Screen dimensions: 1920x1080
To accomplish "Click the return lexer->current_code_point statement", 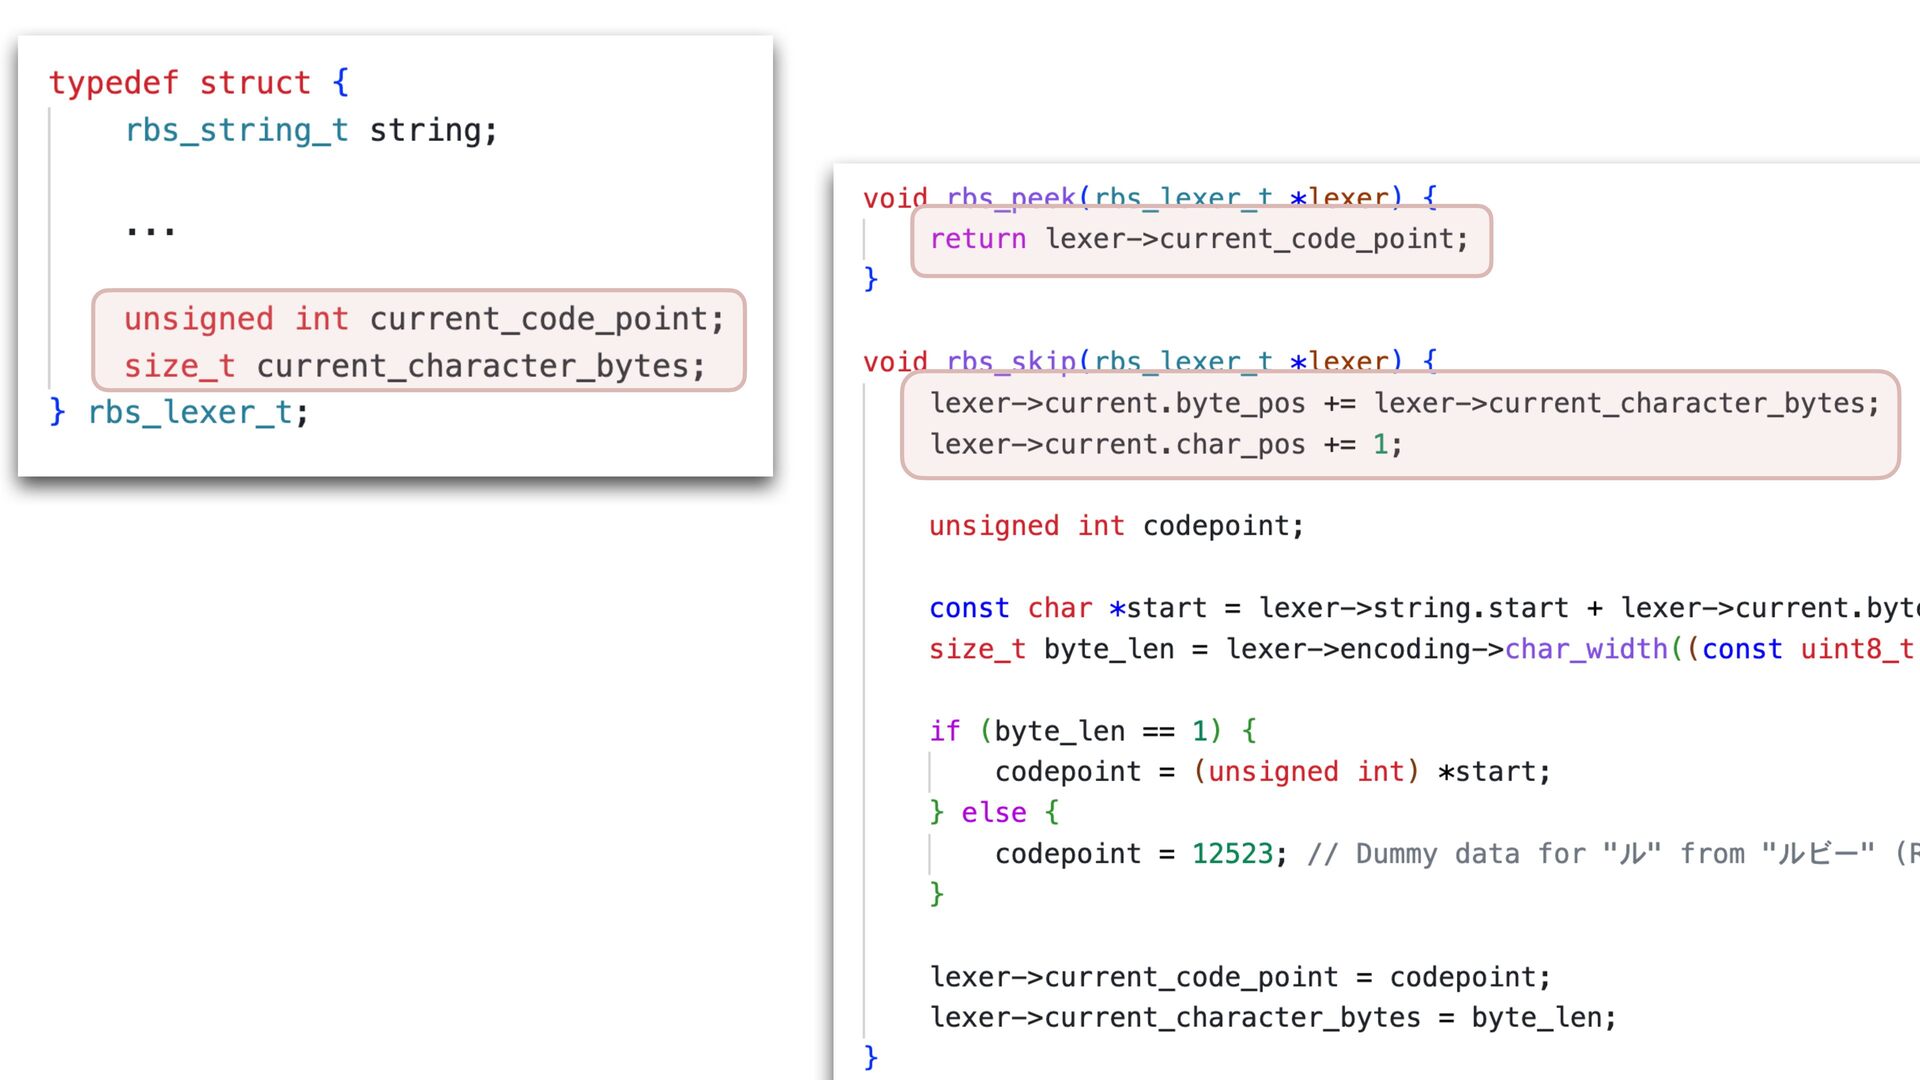I will pyautogui.click(x=1198, y=239).
